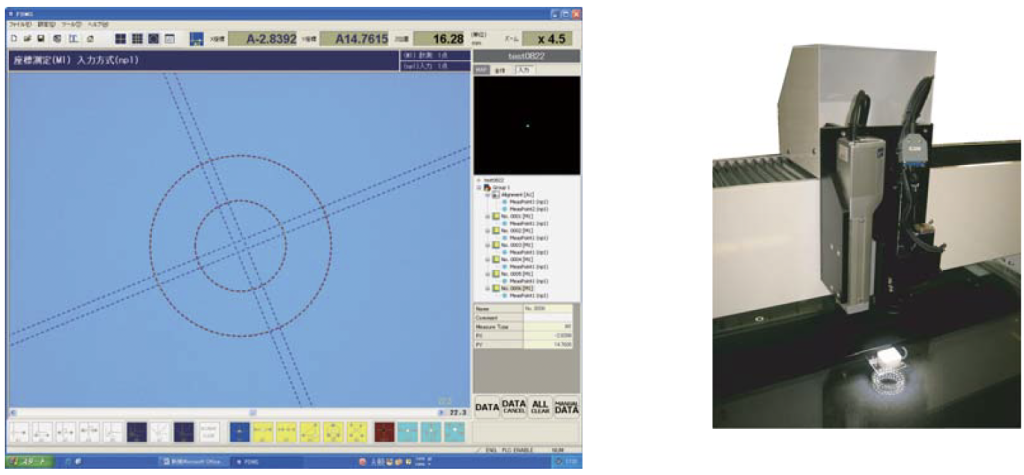Screen dimensions: 1024x475
Task: Open the ファイル menu
Action: coord(20,24)
